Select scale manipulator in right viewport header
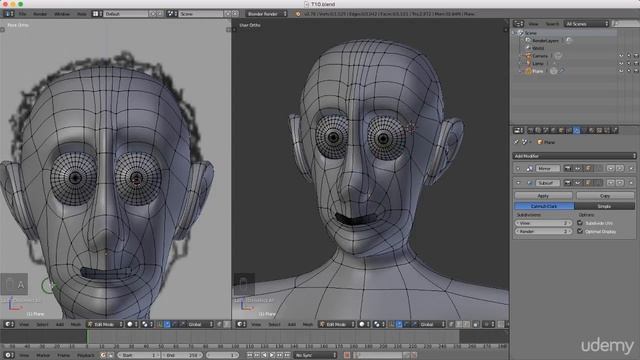Image resolution: width=640 pixels, height=360 pixels. [x=414, y=324]
